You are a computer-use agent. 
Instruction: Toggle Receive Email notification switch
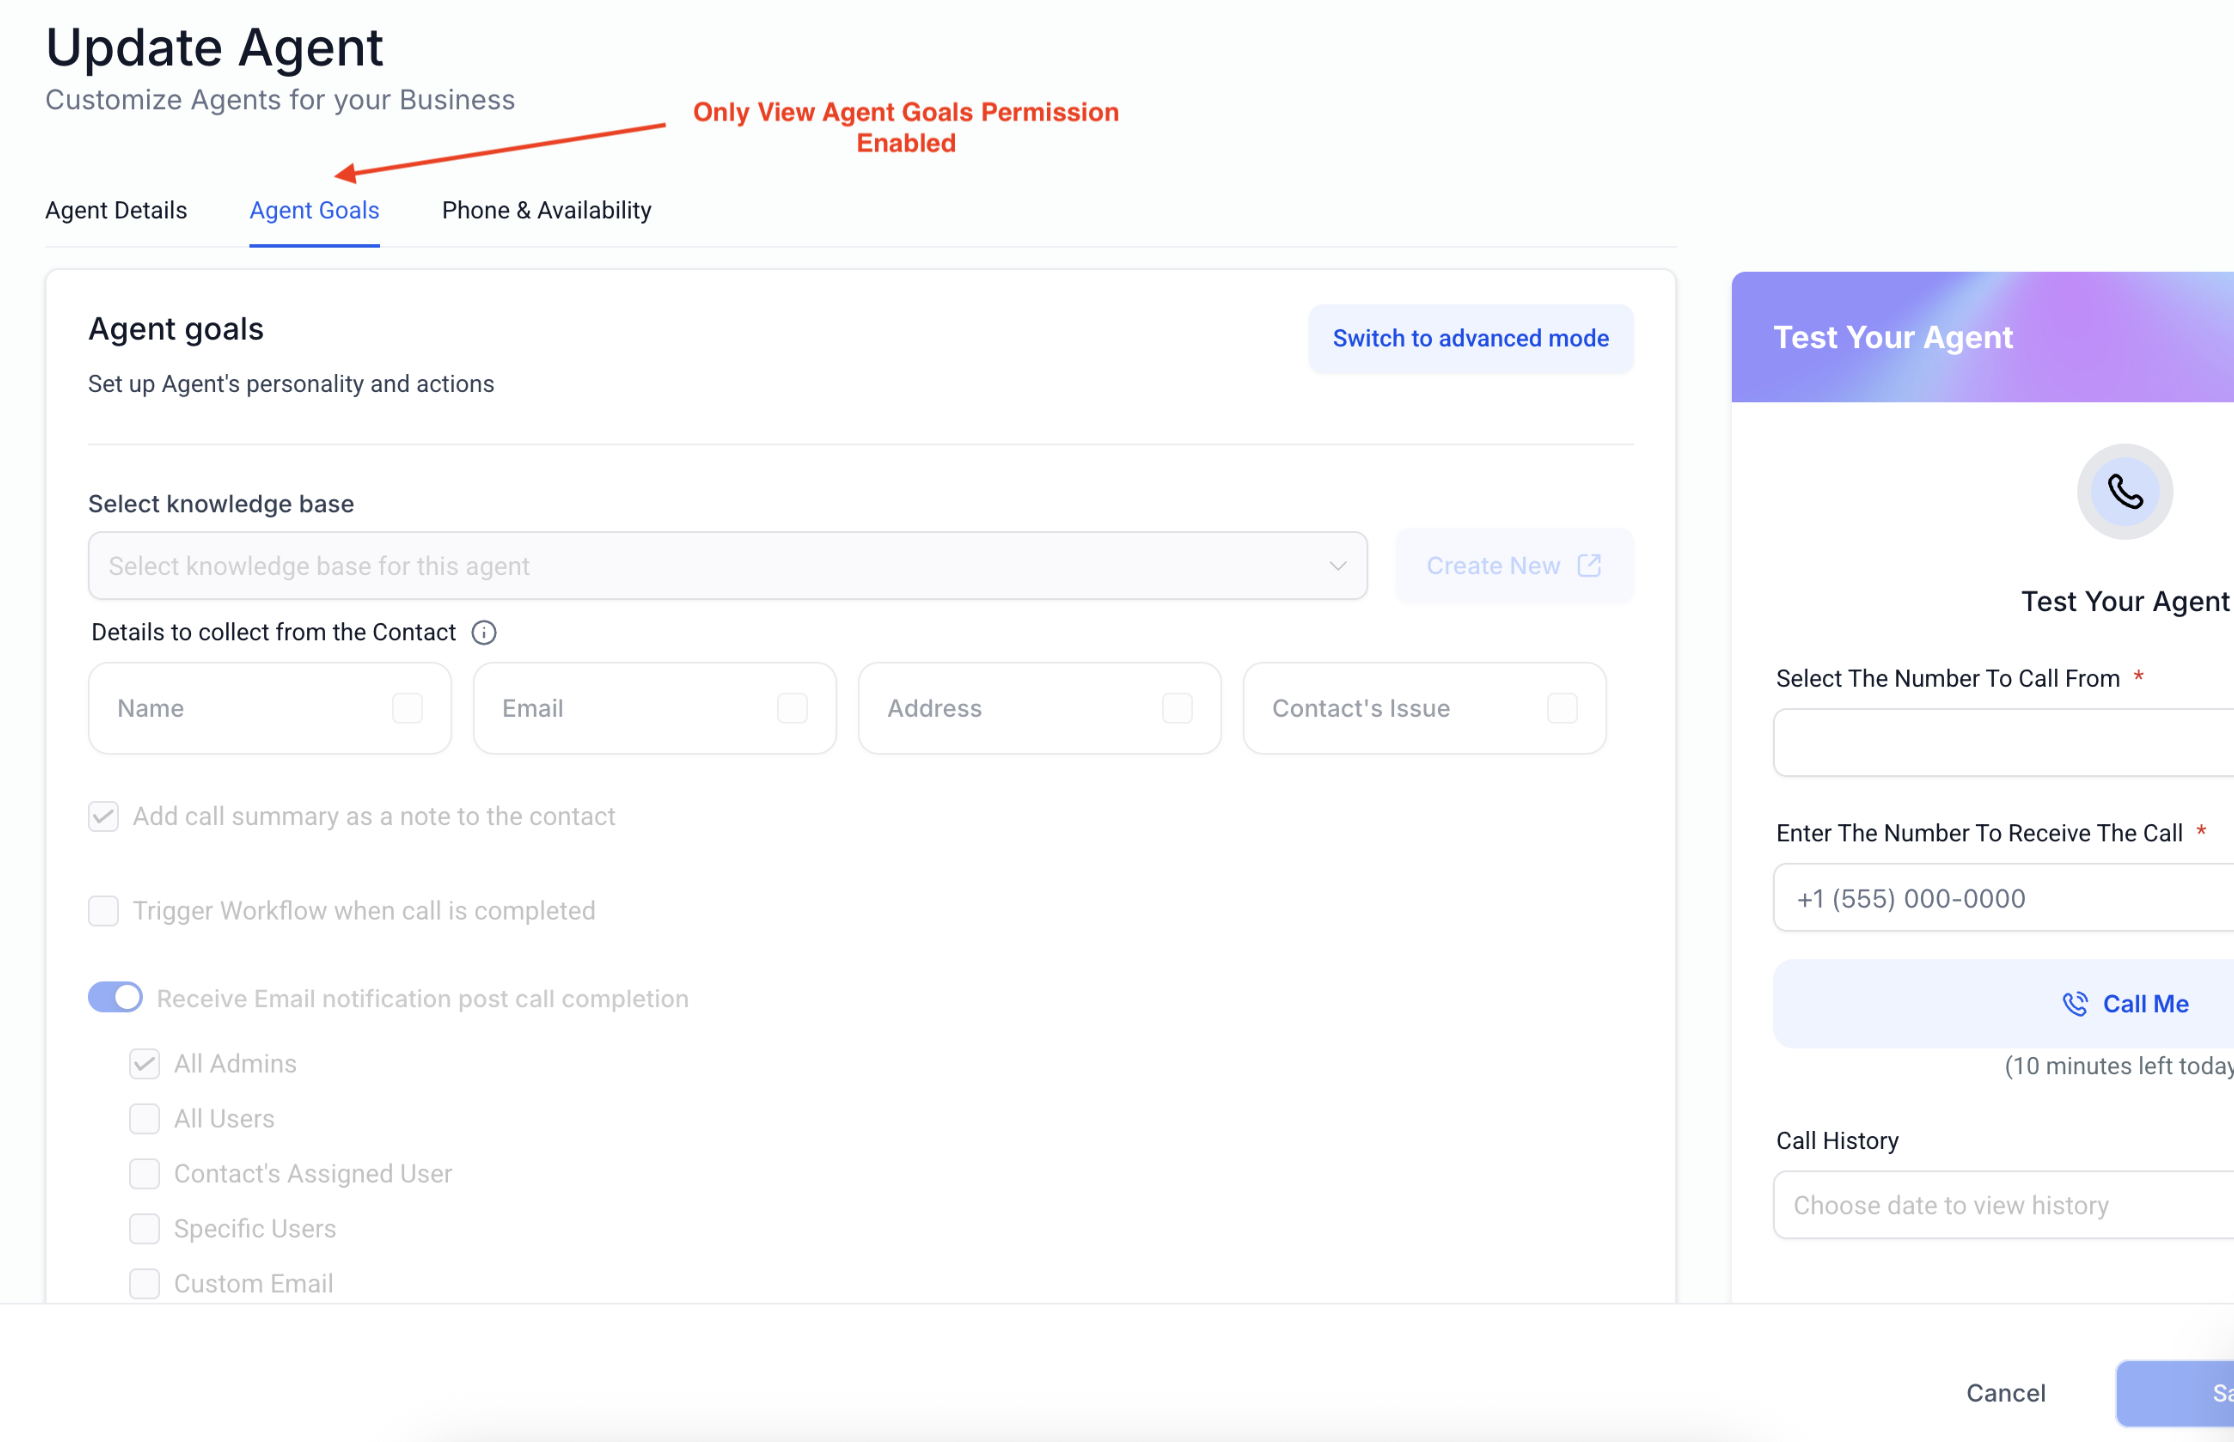115,998
